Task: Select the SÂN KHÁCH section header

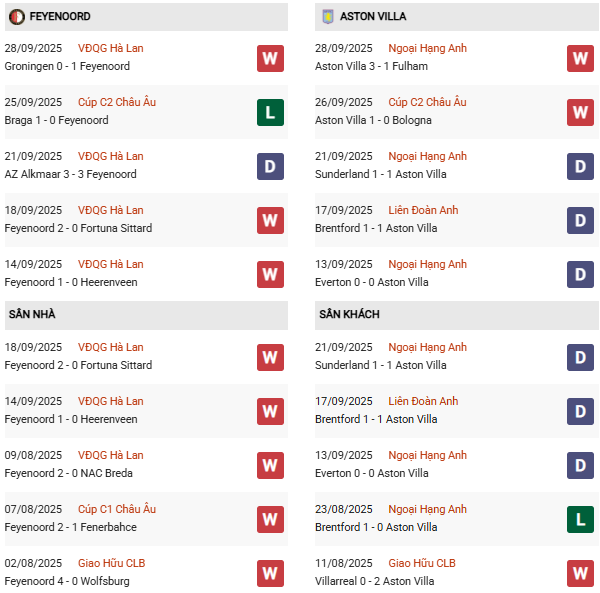Action: (x=349, y=314)
